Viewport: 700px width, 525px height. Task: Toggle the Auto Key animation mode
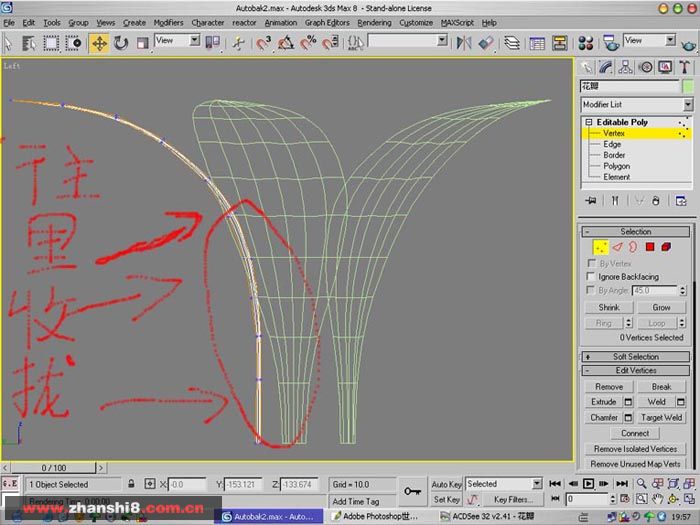point(446,483)
